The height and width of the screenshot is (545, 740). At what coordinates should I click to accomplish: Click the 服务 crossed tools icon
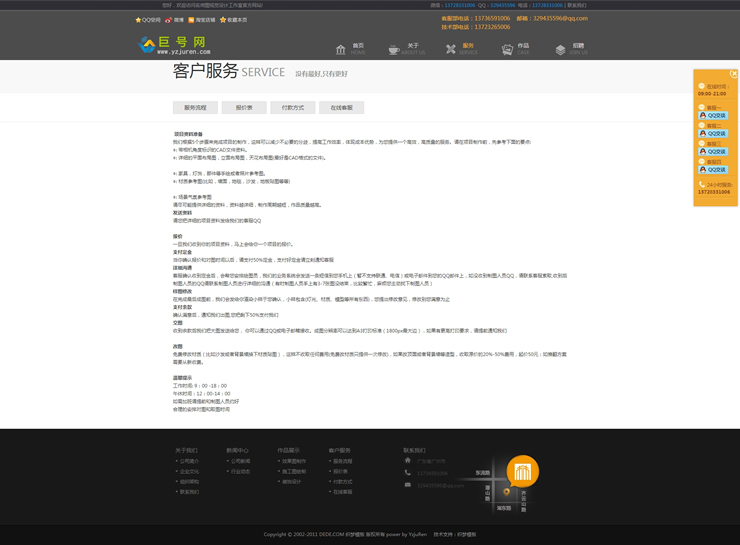coord(451,49)
